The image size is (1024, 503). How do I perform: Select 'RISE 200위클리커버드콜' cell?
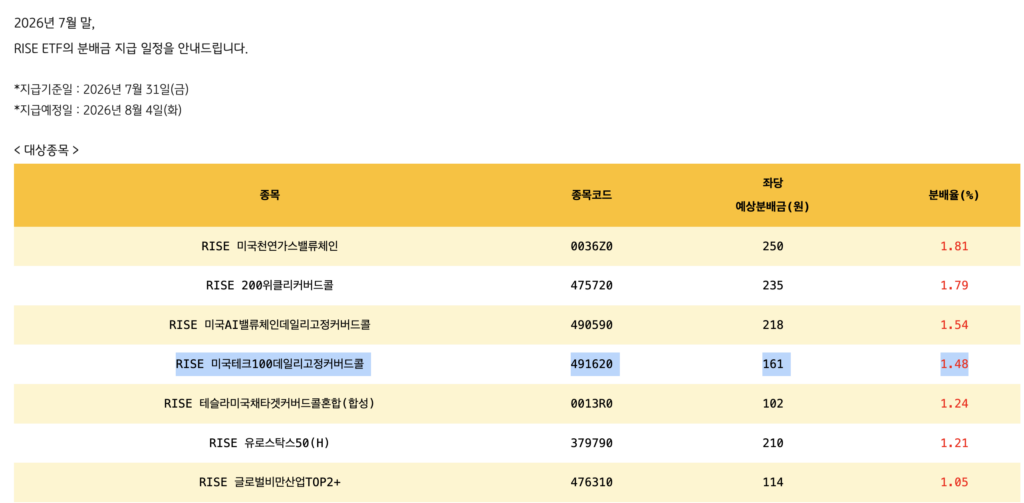point(270,285)
